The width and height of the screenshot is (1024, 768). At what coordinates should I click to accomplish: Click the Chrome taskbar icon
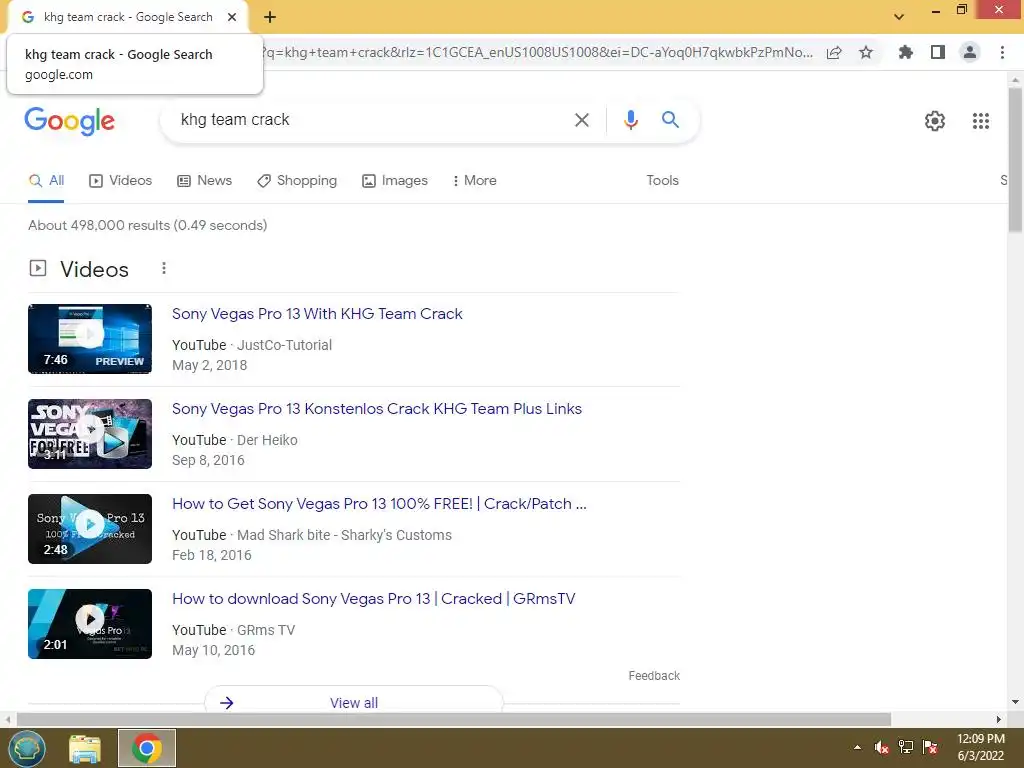147,748
